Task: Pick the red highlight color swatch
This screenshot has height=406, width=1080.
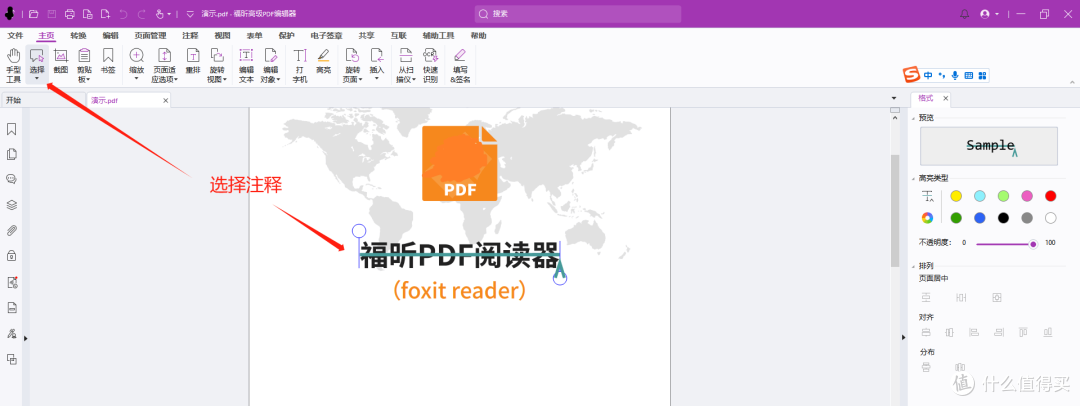Action: [1050, 196]
